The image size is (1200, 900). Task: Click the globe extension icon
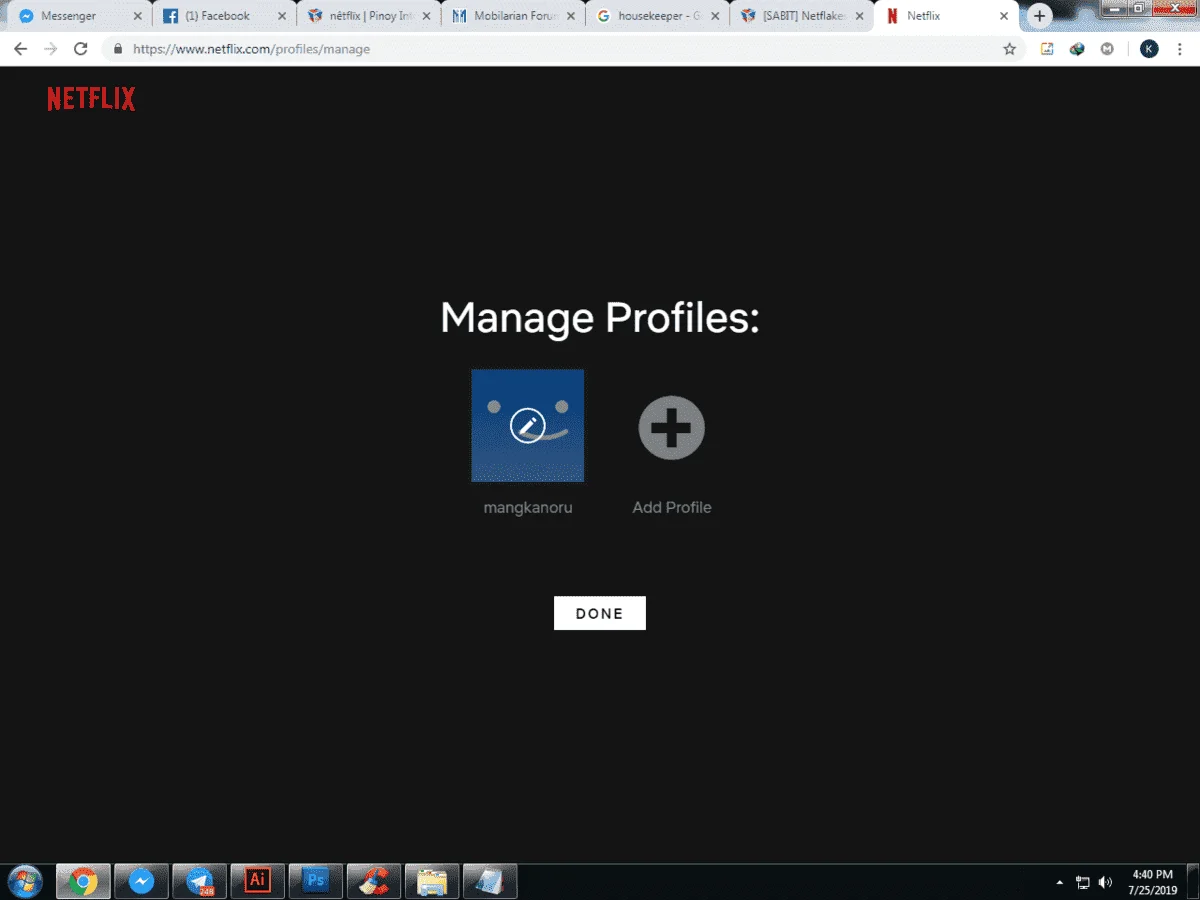pos(1077,49)
